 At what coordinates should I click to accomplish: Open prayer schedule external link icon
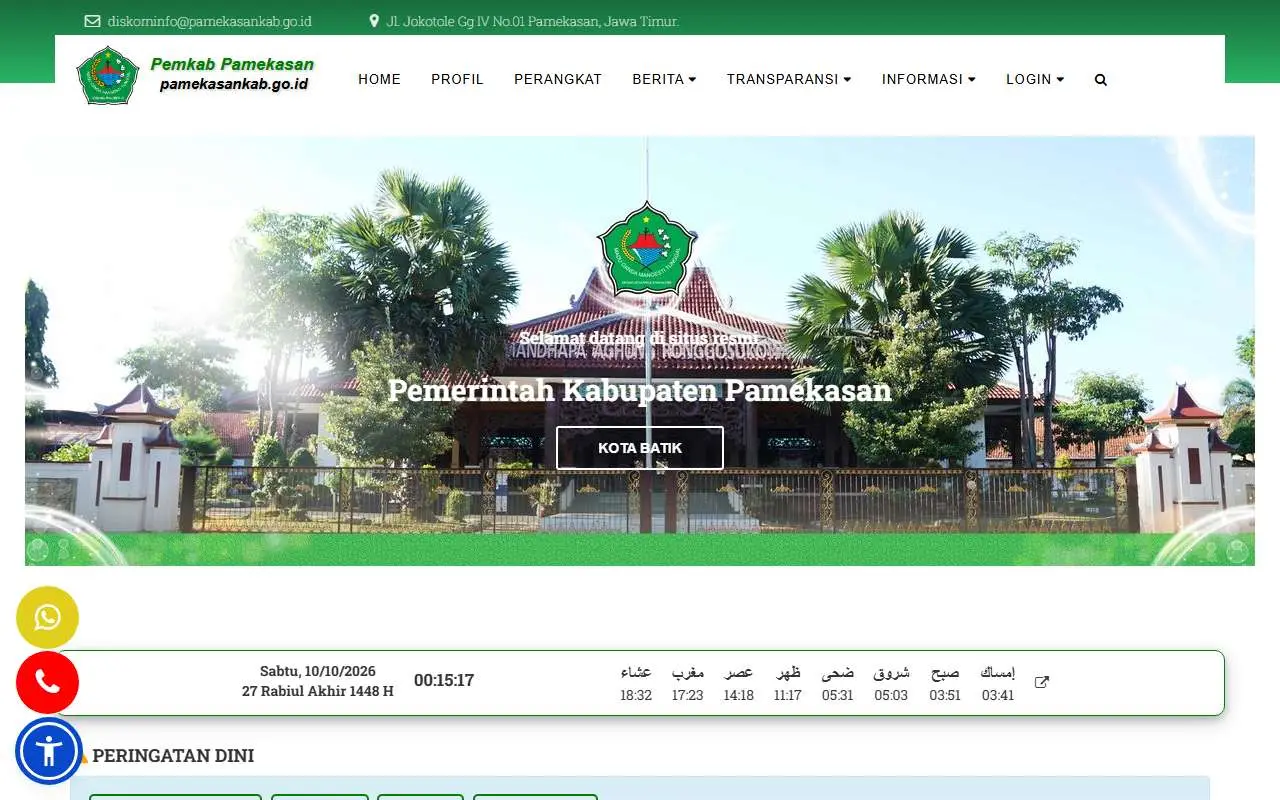1042,682
